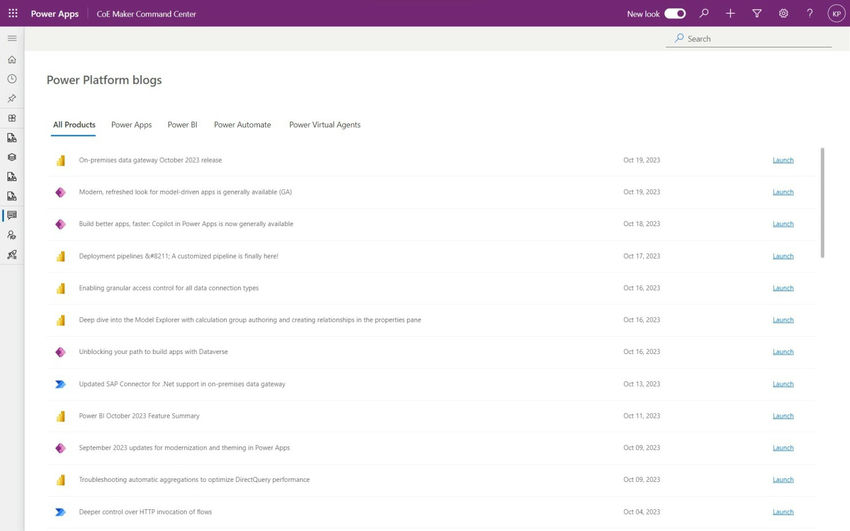
Task: Open the app launcher waffle icon
Action: click(x=13, y=13)
